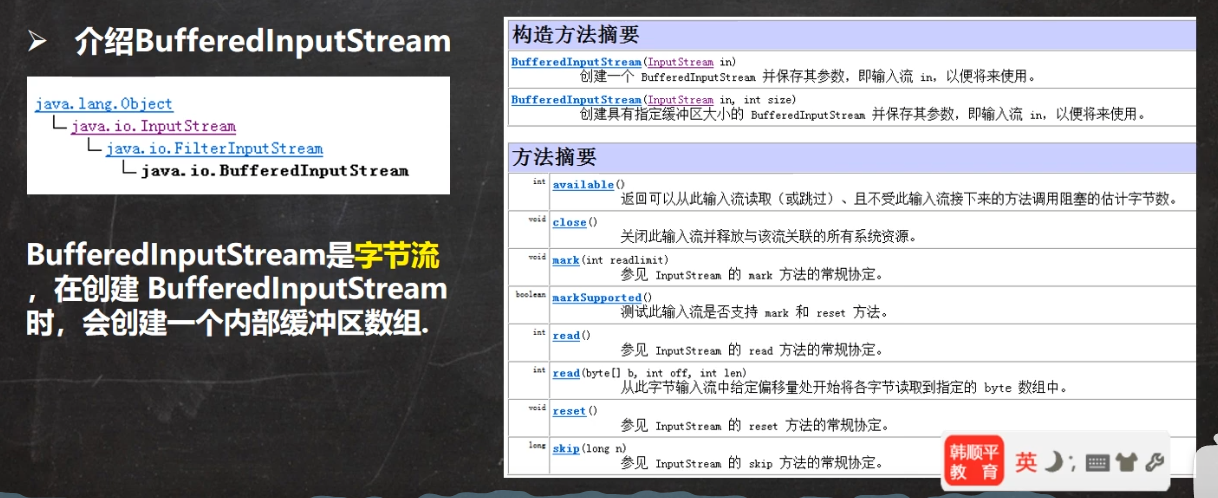This screenshot has height=498, width=1218.
Task: Click the 韩顺平教育 red logo on the input bar
Action: pos(972,461)
